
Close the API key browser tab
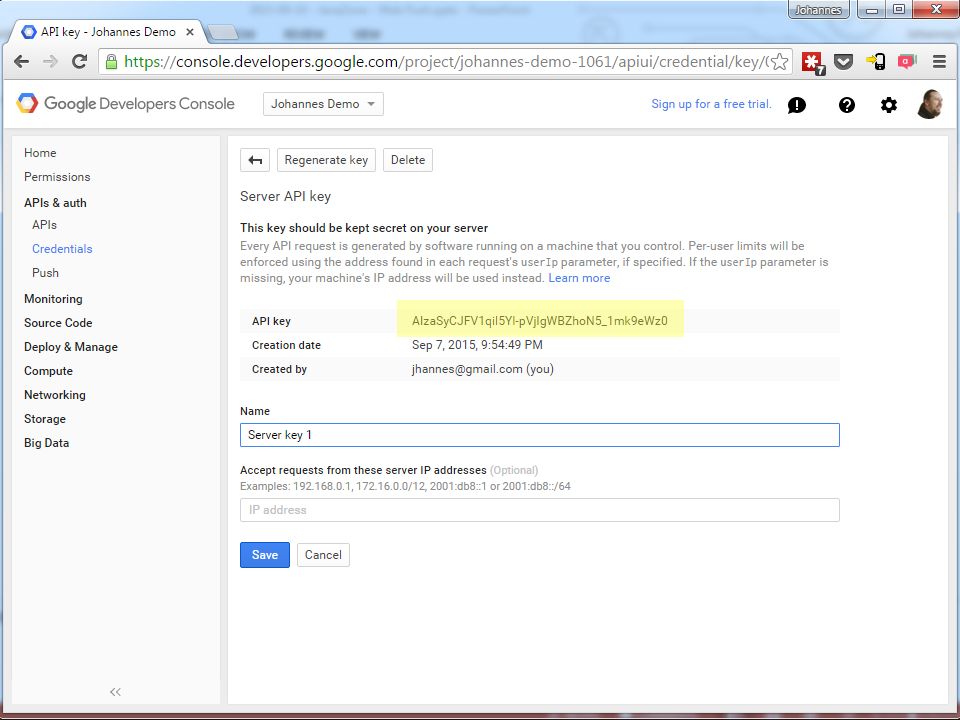coord(190,32)
